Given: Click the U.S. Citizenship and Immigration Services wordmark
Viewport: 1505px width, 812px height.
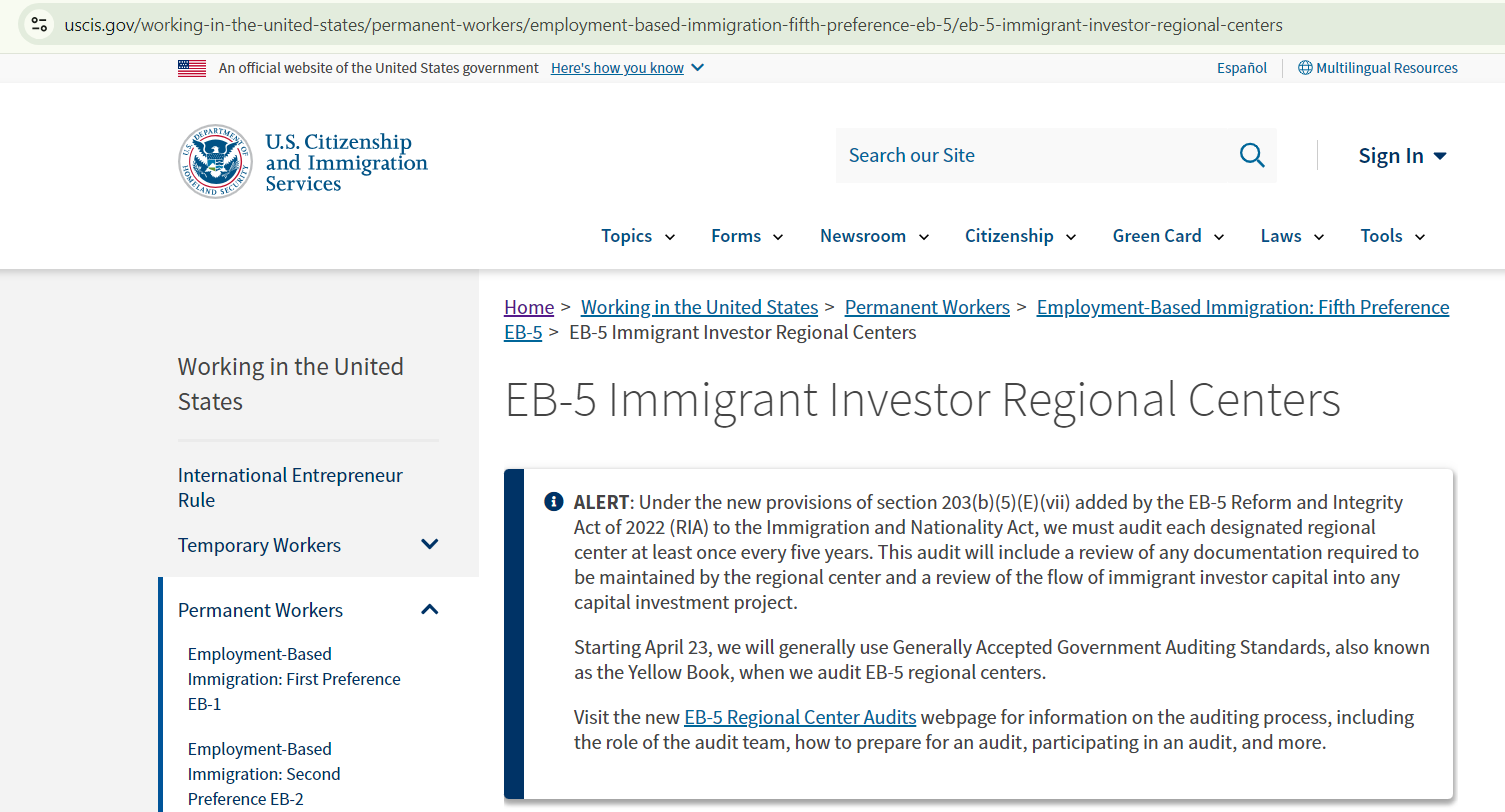Looking at the screenshot, I should pos(346,162).
